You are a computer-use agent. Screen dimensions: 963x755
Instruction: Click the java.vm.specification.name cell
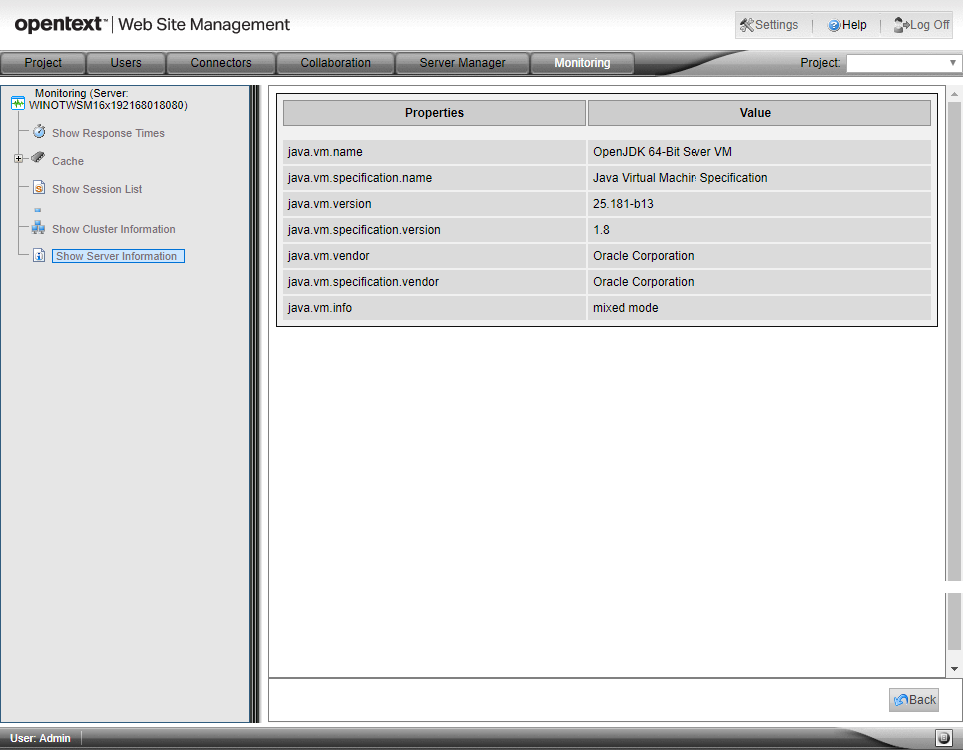(x=434, y=178)
